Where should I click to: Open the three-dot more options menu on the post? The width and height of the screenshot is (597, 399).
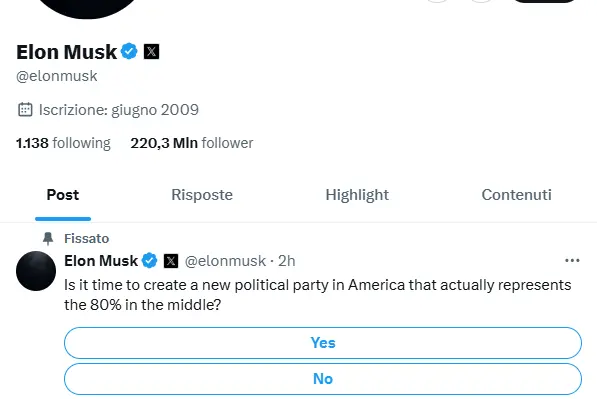(572, 260)
